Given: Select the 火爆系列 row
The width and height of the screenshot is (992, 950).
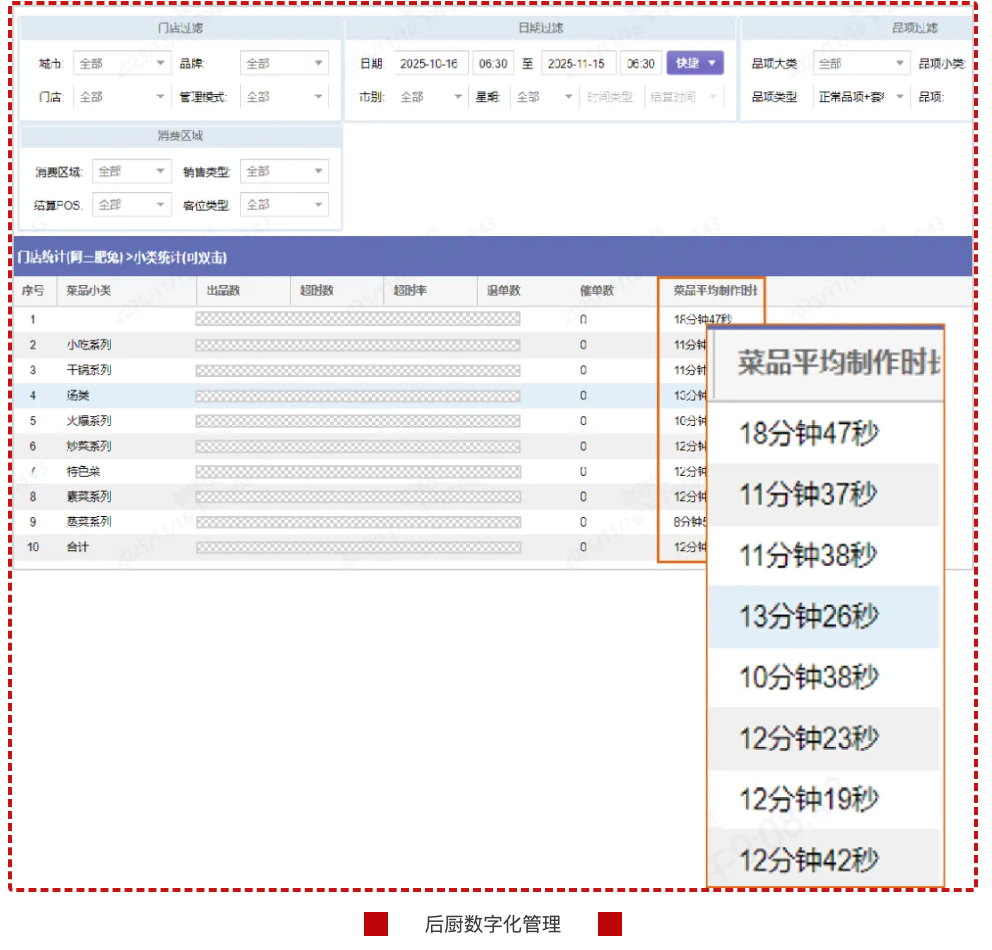Looking at the screenshot, I should click(89, 421).
